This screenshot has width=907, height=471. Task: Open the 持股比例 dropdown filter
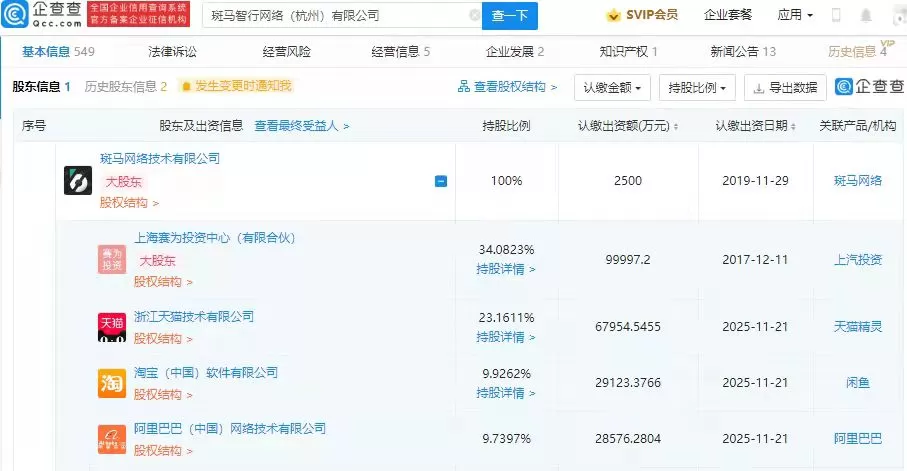tap(698, 88)
